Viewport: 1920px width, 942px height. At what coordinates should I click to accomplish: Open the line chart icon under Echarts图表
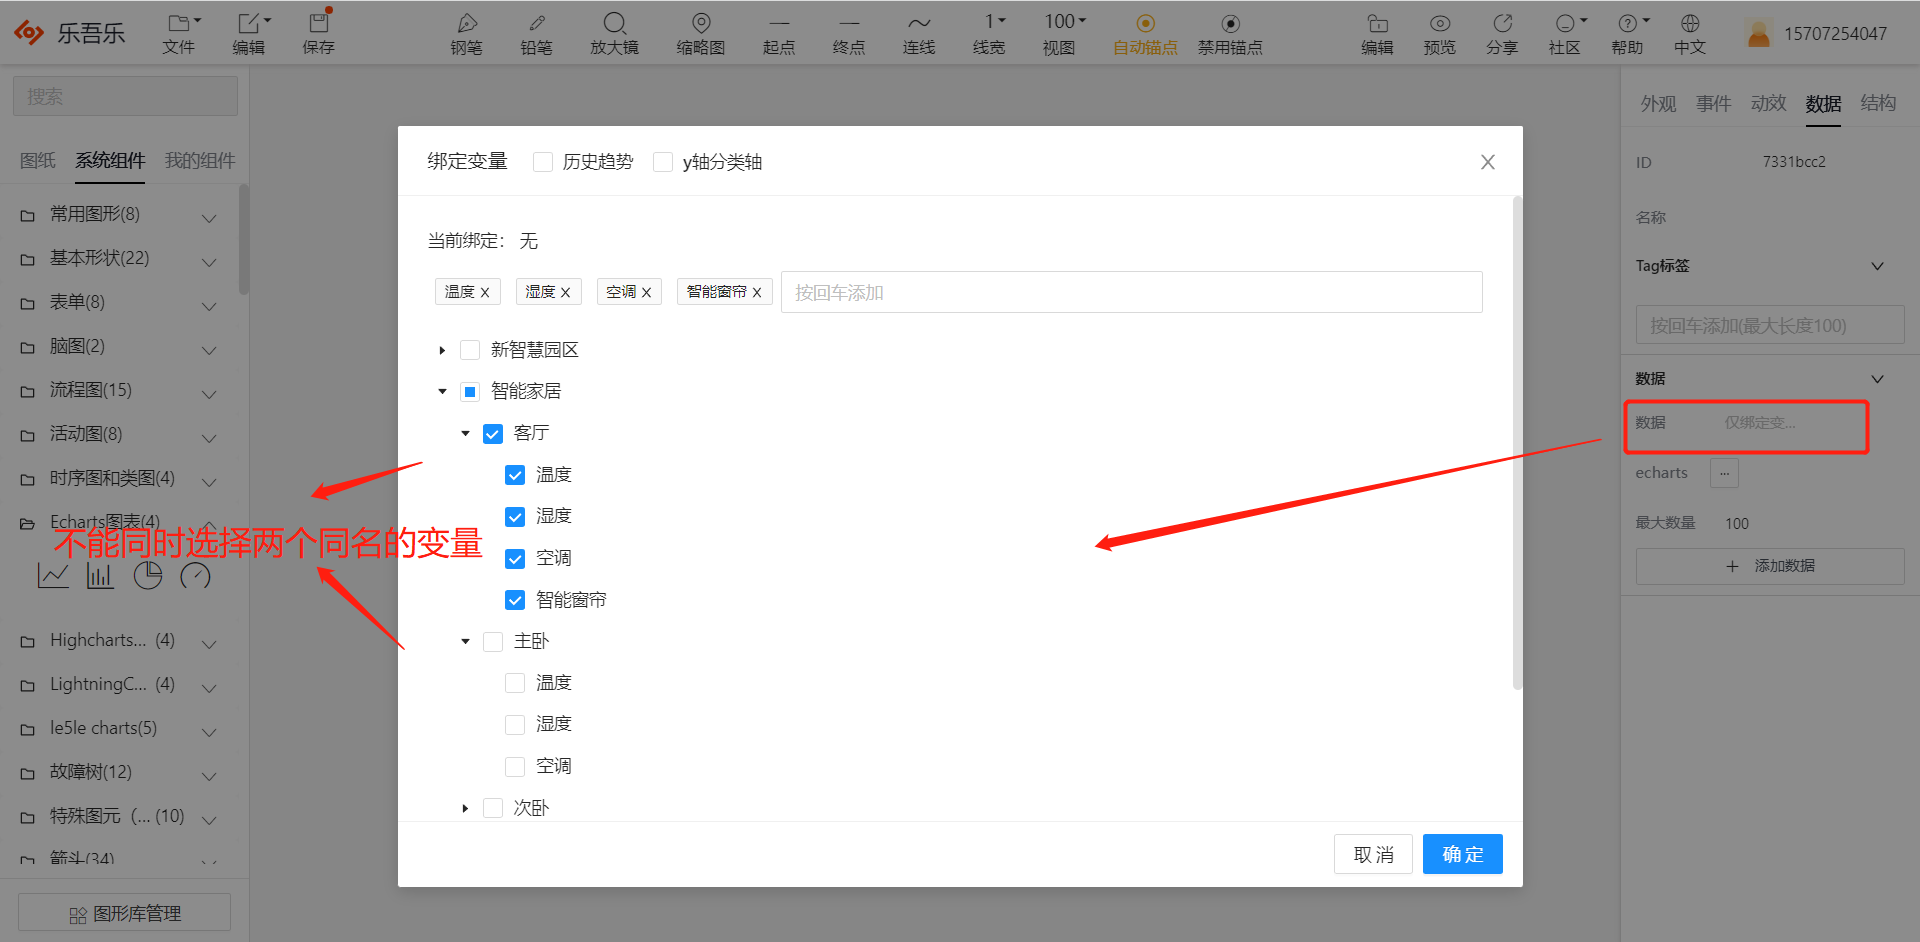(x=53, y=575)
